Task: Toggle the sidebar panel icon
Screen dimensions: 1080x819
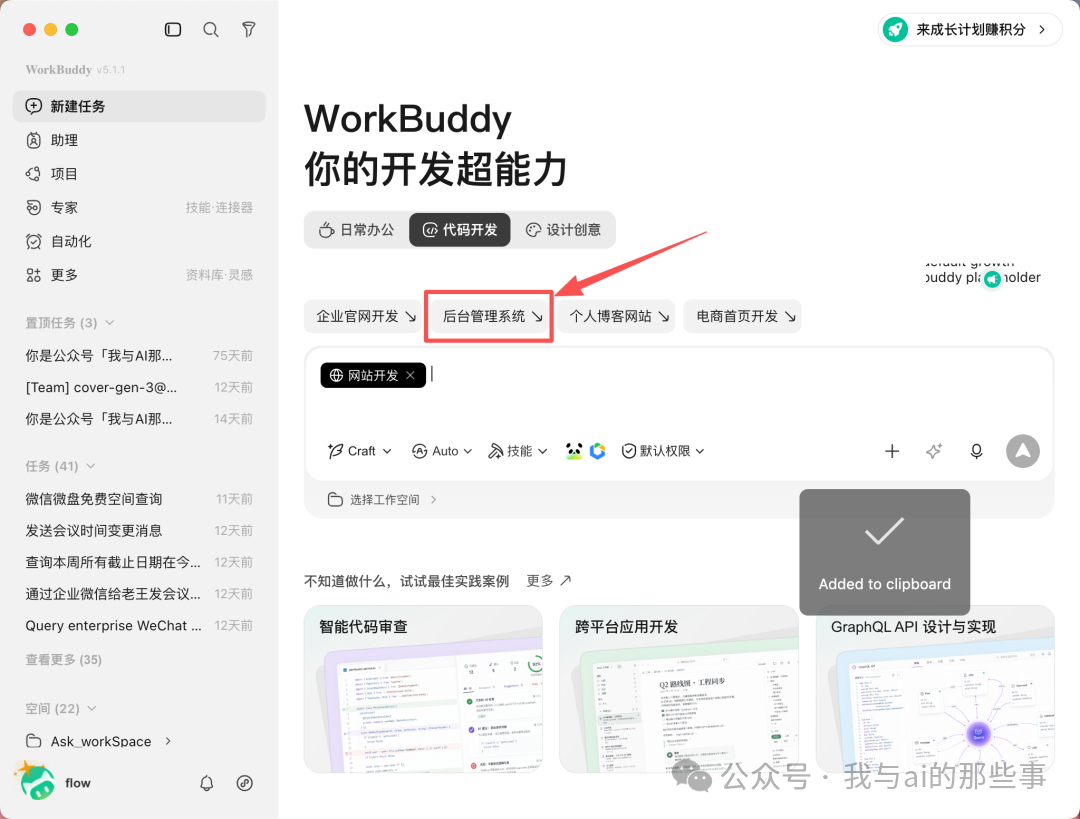Action: [173, 30]
